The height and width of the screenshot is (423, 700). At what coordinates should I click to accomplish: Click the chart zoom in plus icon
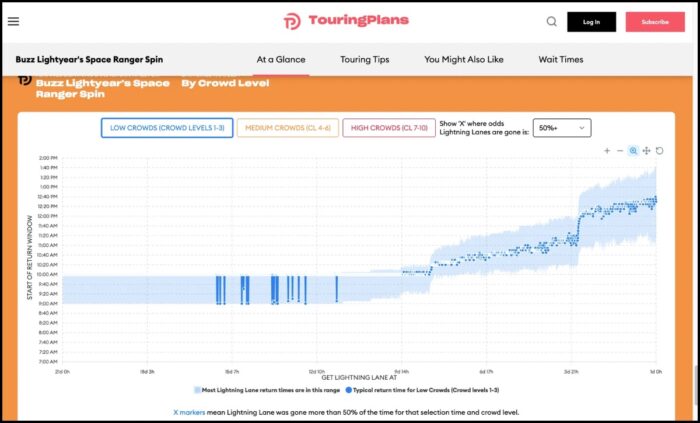click(607, 151)
